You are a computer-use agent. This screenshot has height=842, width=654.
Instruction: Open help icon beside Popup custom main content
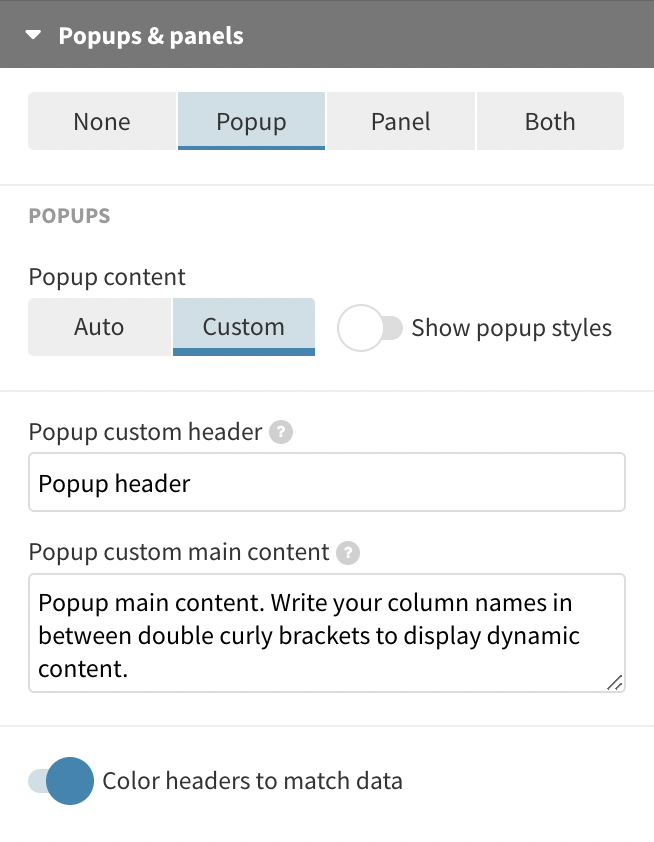point(348,553)
